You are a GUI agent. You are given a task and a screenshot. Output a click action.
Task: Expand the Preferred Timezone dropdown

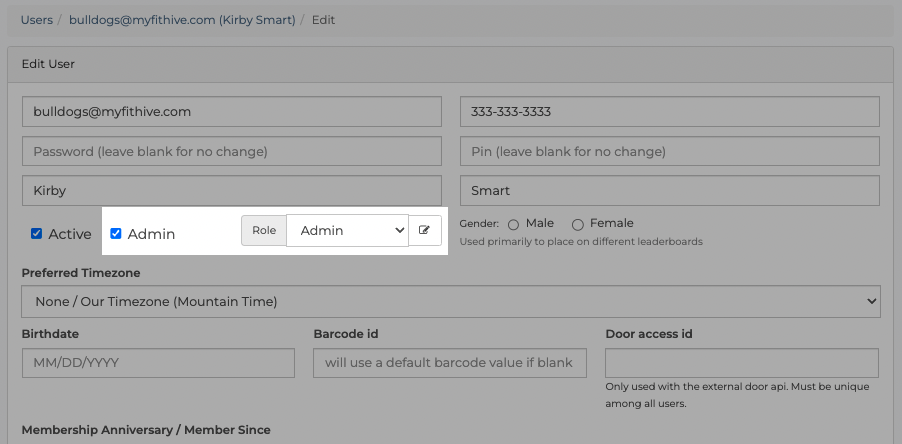(451, 301)
